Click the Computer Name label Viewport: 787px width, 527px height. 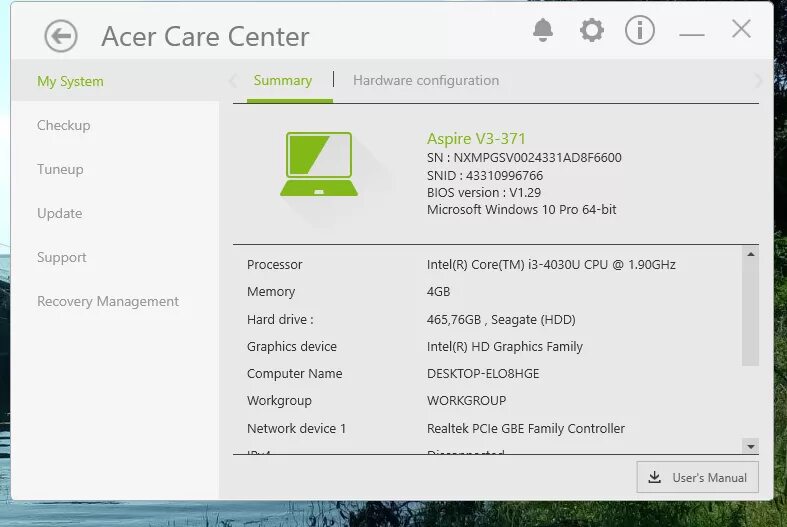pos(295,374)
